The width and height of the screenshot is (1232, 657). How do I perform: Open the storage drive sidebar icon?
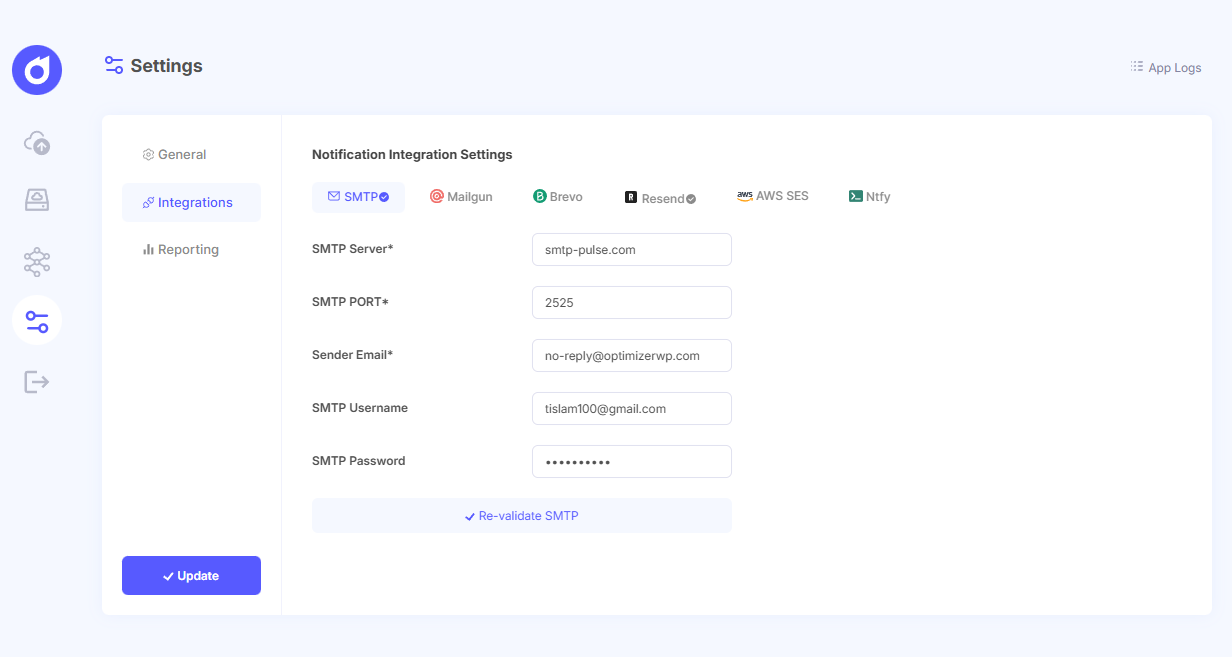[x=36, y=199]
